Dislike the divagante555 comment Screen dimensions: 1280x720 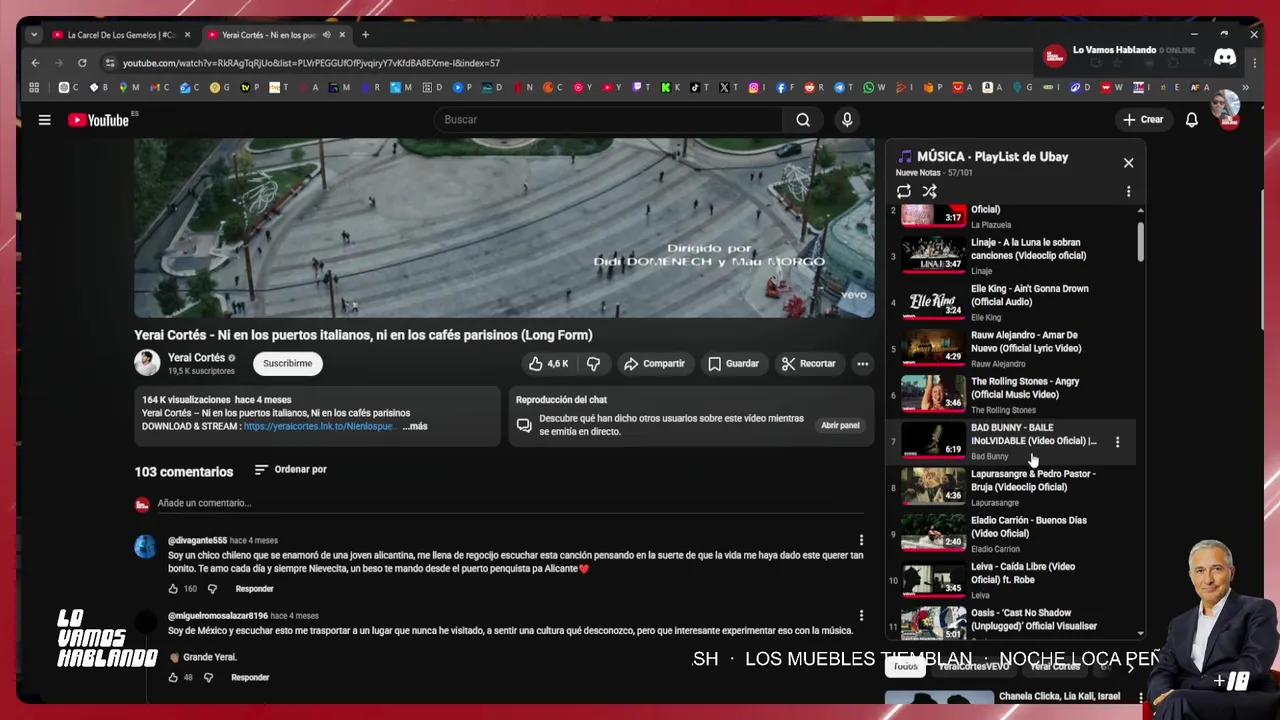[x=212, y=589]
